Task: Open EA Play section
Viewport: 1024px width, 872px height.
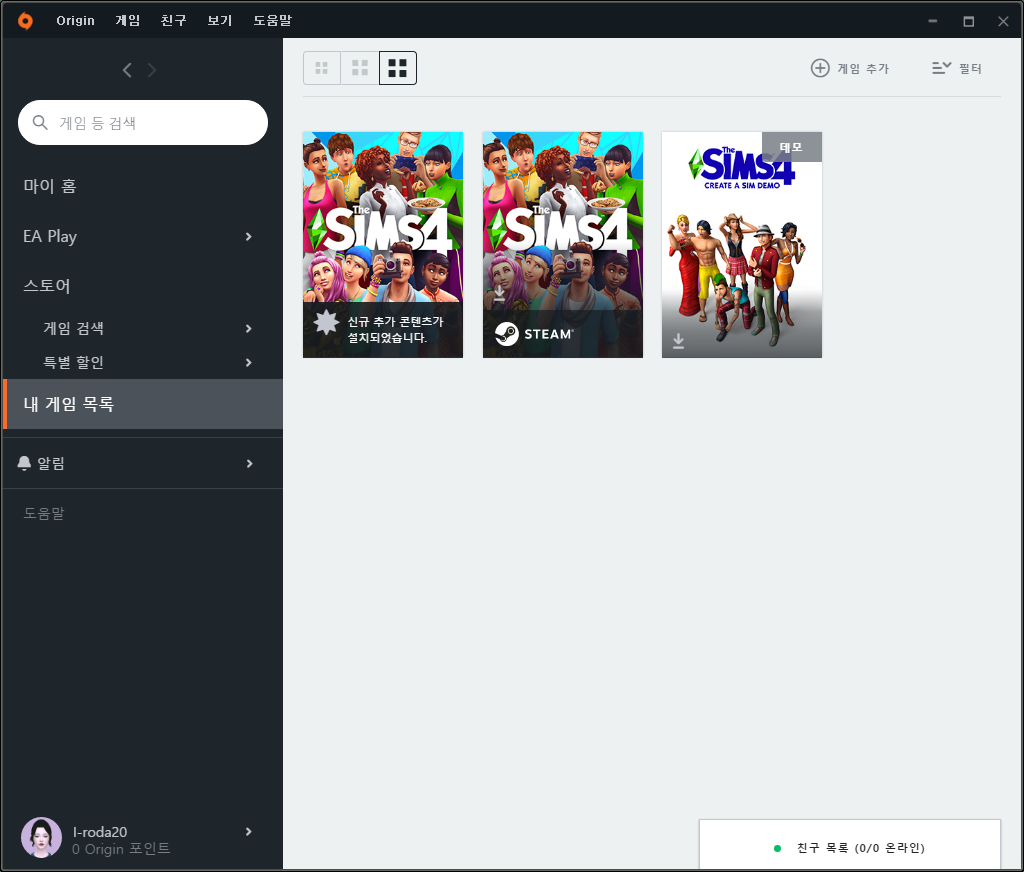Action: tap(50, 236)
